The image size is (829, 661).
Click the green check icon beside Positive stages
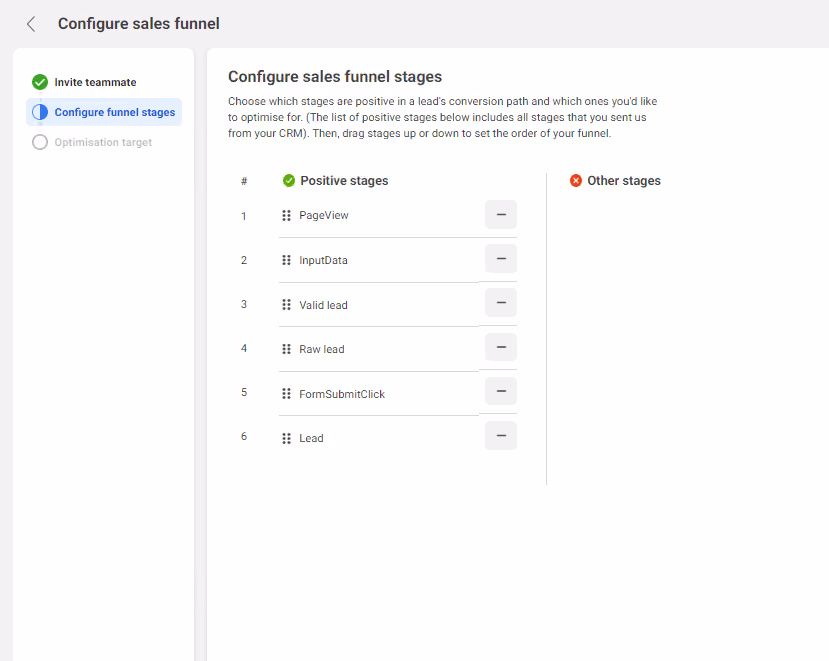289,181
